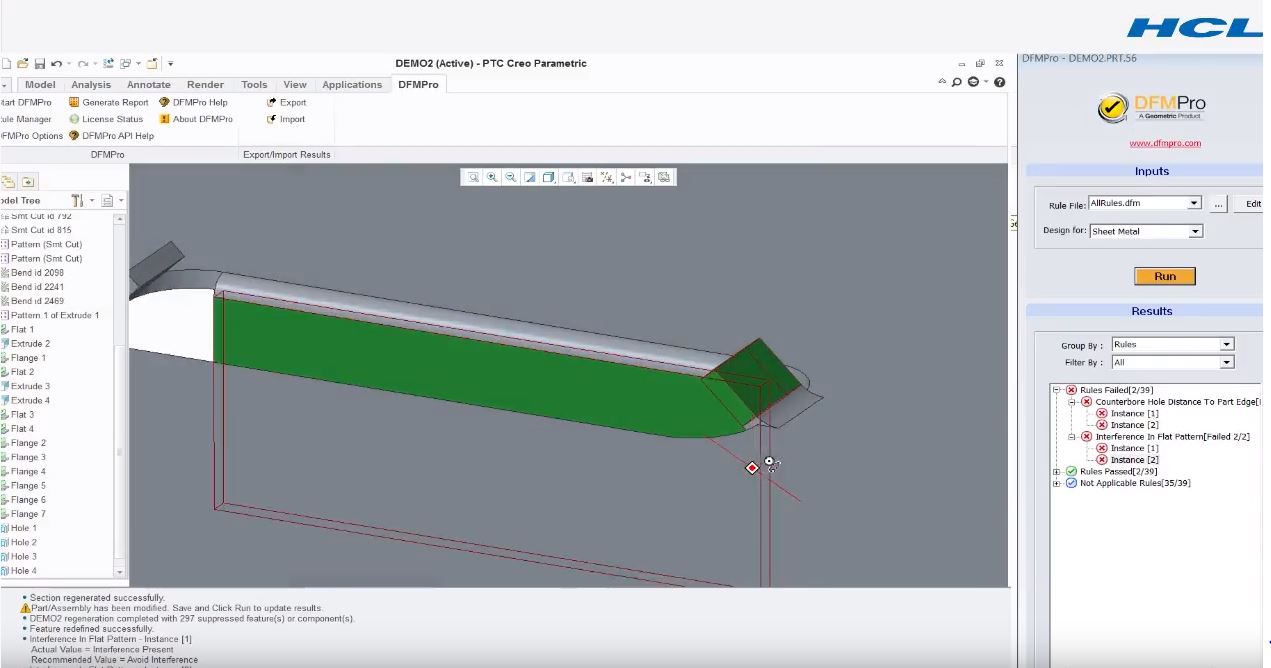Click the Zoom In icon in view toolbar
This screenshot has height=668, width=1271.
(x=492, y=177)
